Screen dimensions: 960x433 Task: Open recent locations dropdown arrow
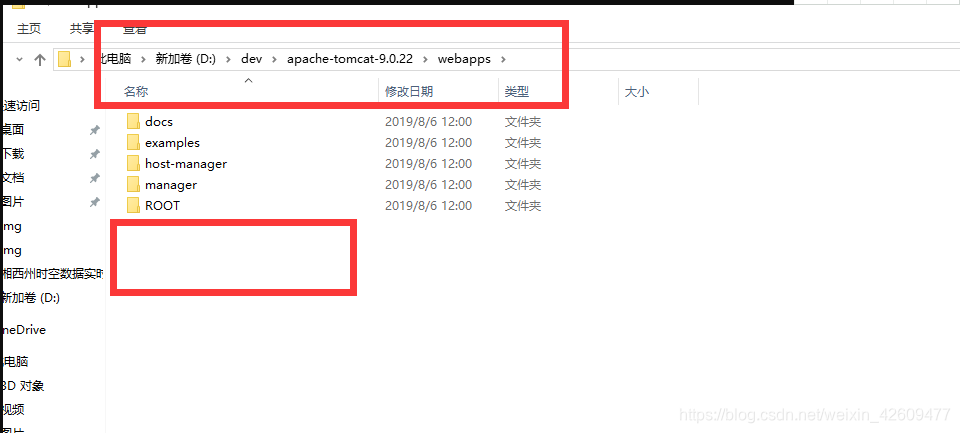click(x=20, y=59)
